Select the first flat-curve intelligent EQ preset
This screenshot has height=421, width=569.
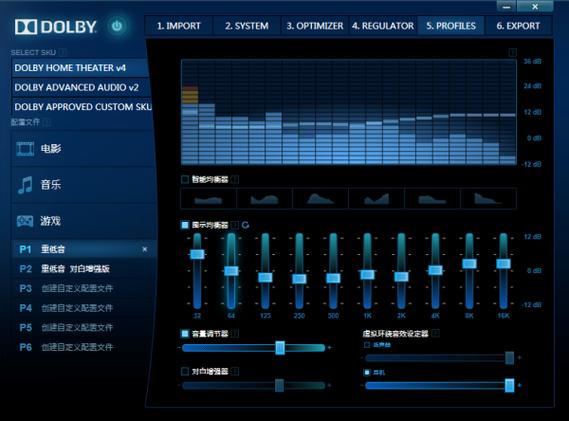point(208,199)
